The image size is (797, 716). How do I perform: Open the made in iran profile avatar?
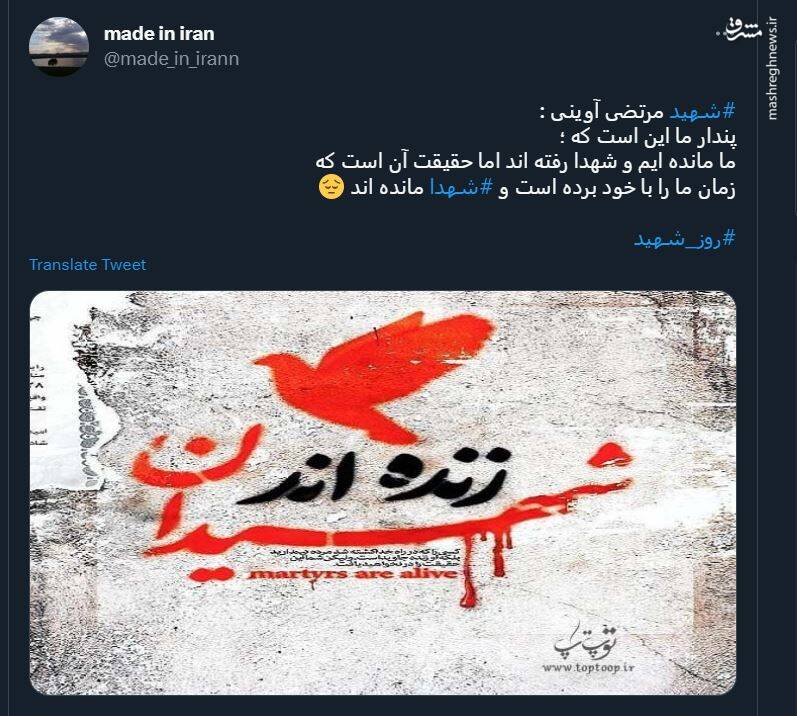59,47
